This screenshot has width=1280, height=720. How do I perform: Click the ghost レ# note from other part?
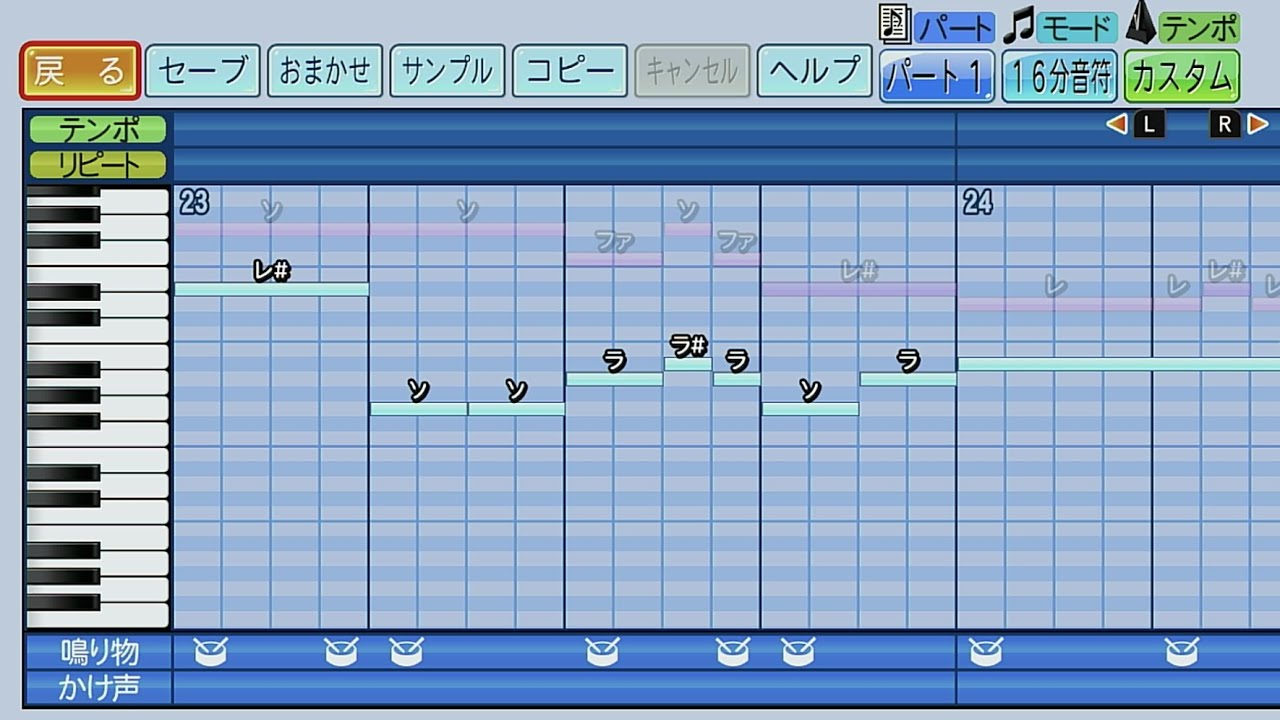tap(859, 290)
